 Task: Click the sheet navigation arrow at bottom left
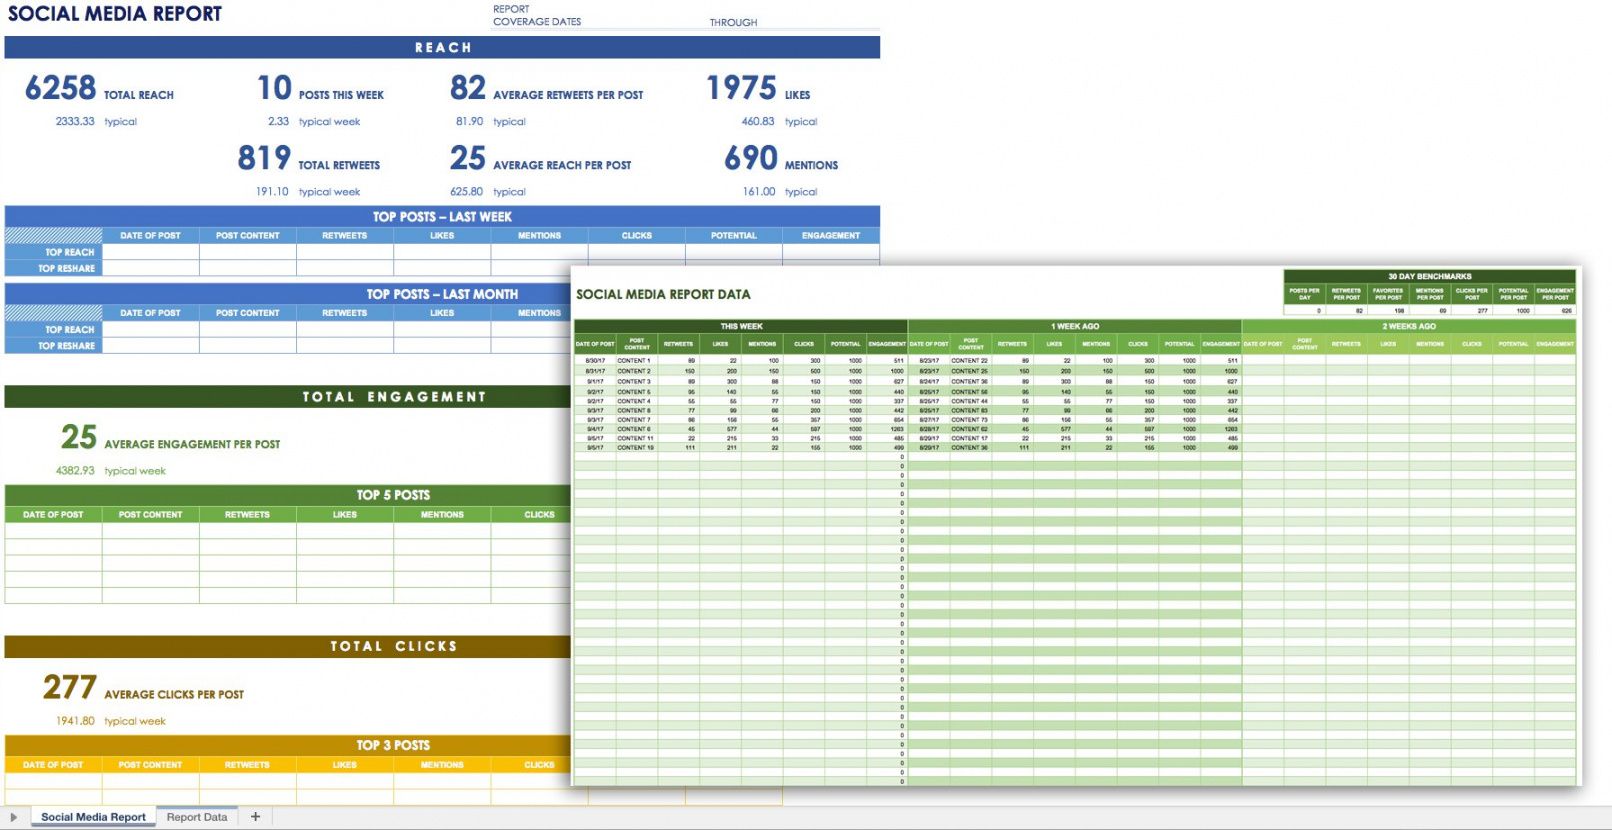14,817
